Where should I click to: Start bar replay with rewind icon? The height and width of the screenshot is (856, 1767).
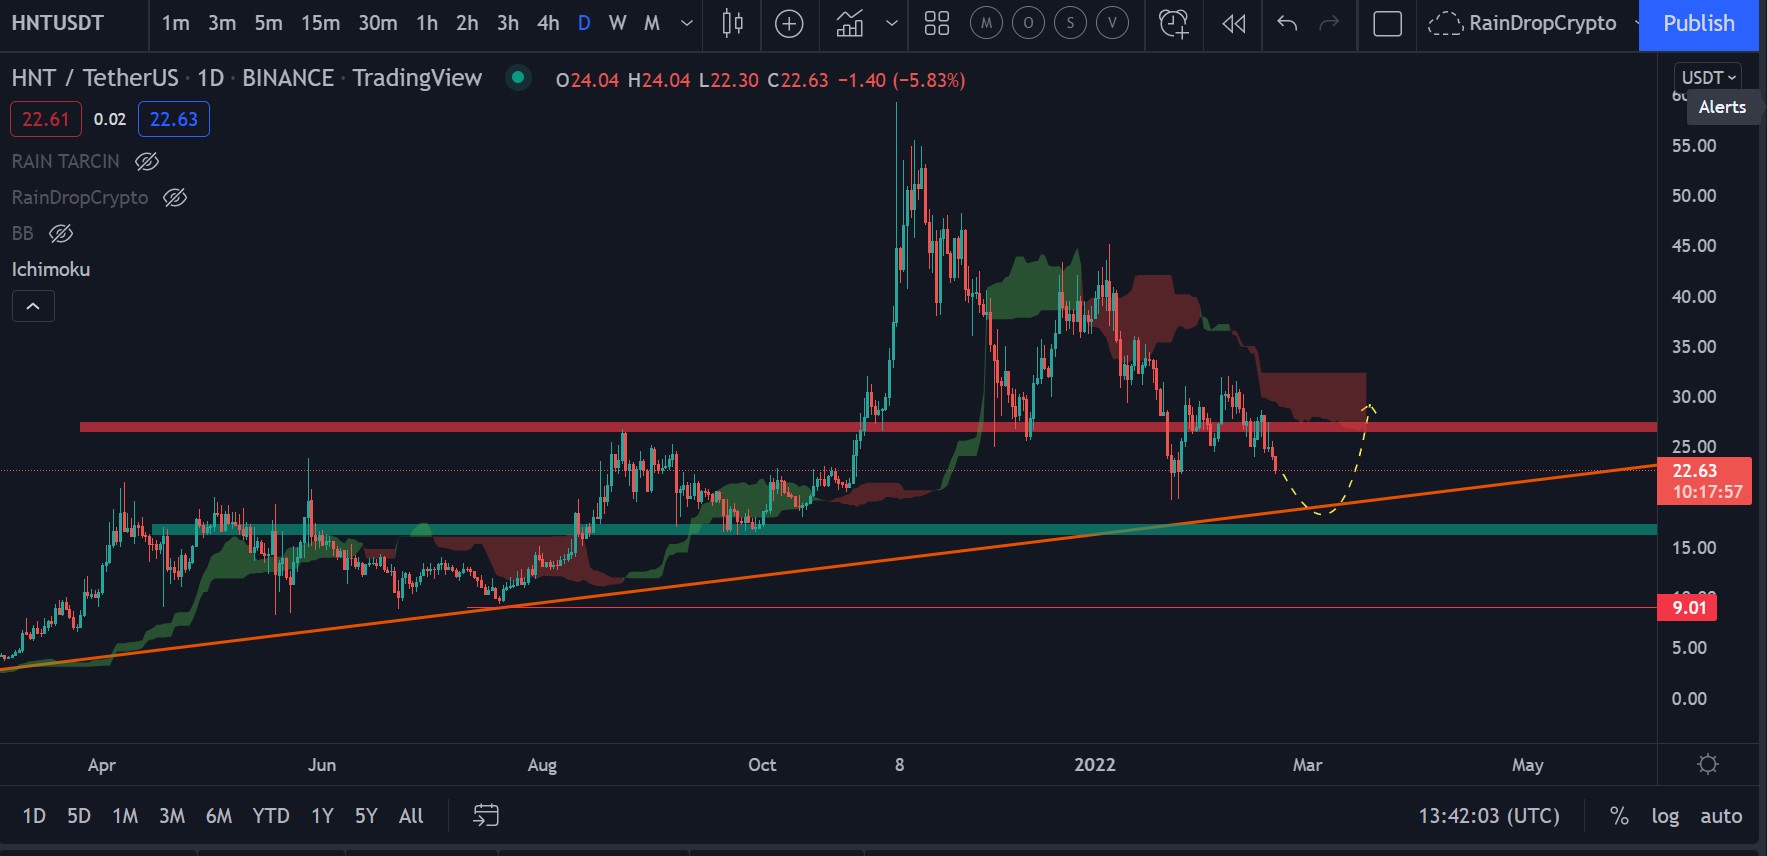point(1234,23)
